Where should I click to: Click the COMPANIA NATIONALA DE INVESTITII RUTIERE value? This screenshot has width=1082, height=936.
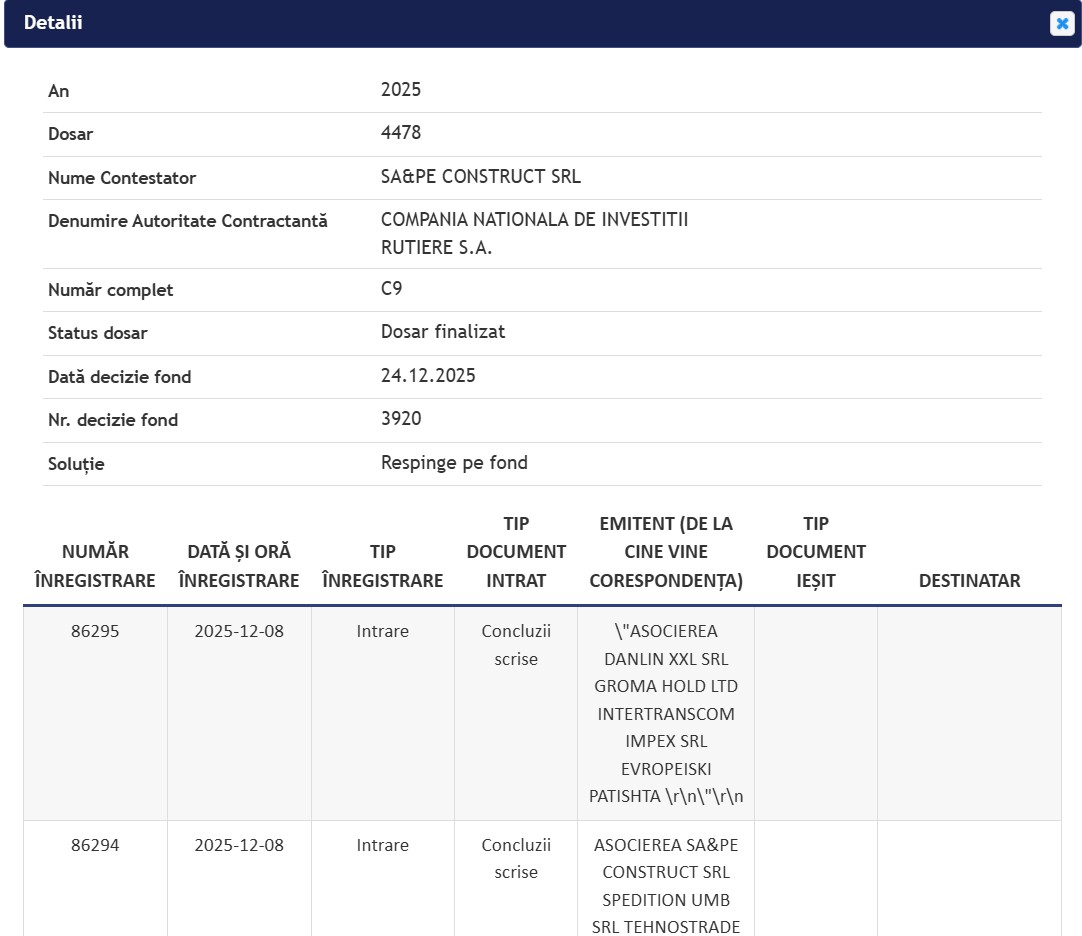[534, 233]
